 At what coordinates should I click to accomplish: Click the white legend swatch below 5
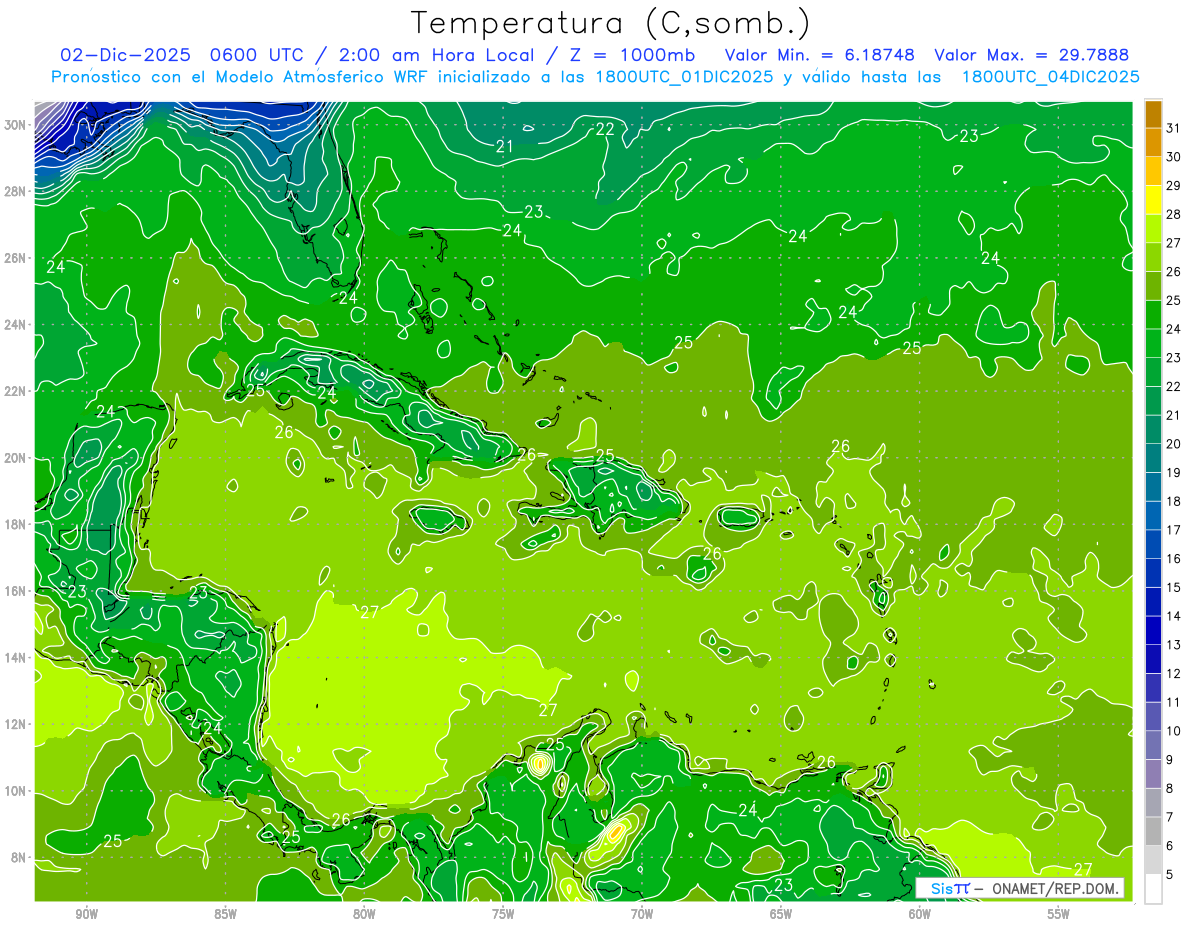(x=1153, y=889)
